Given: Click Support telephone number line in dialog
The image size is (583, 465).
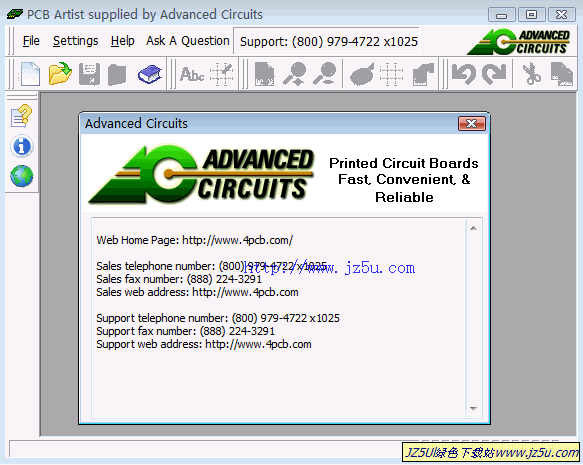Looking at the screenshot, I should coord(218,318).
